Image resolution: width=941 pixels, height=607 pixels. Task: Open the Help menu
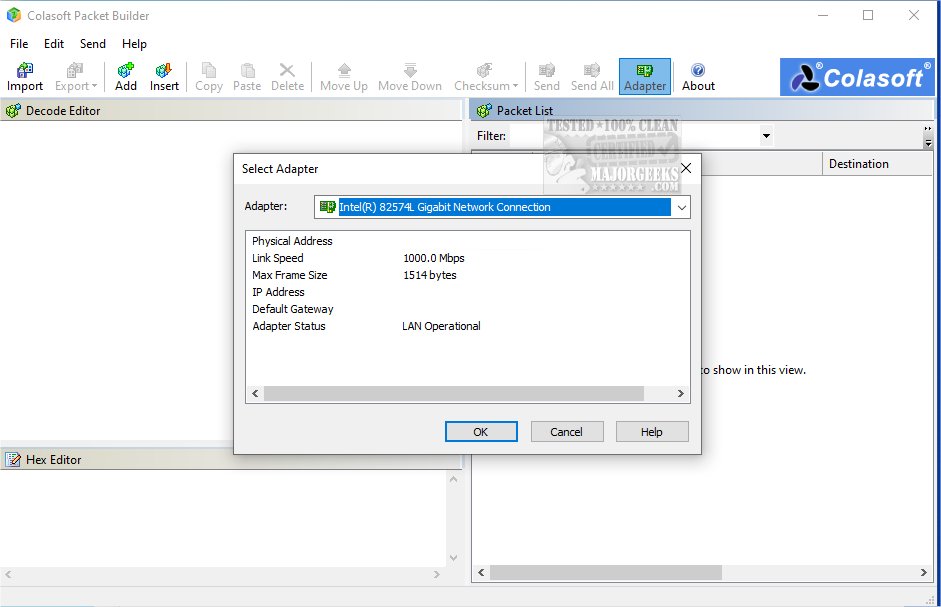point(134,44)
